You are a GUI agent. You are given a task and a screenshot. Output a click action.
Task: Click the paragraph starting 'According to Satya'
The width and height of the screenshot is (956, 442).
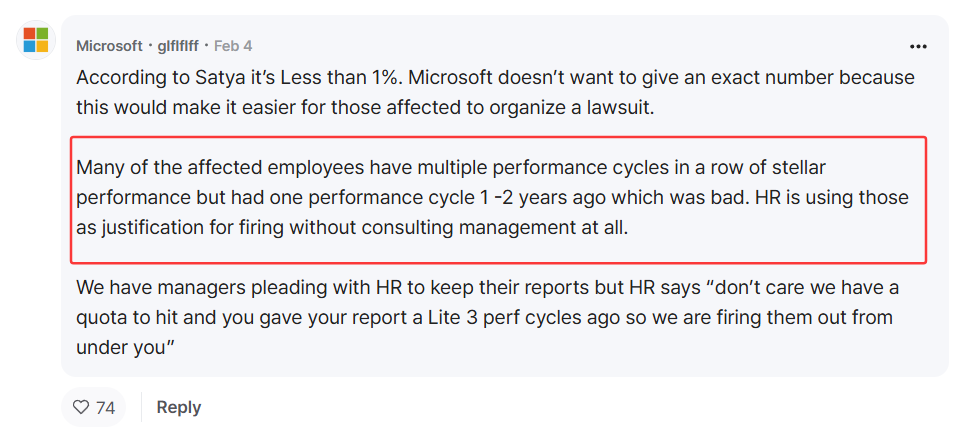click(x=495, y=93)
